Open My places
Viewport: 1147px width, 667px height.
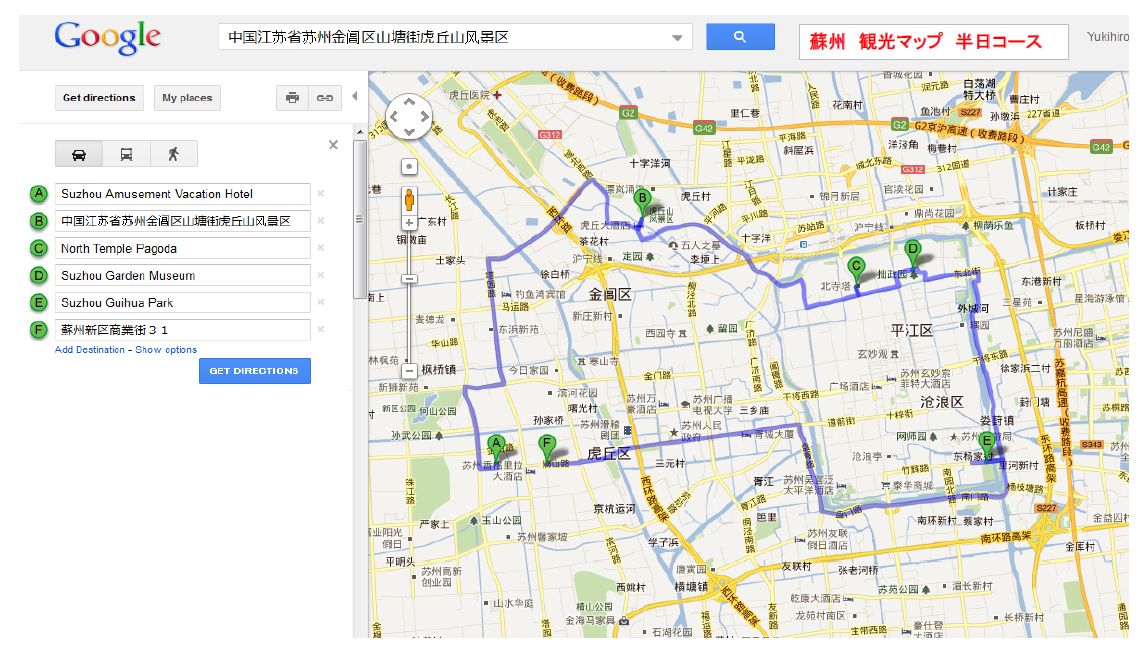click(187, 98)
